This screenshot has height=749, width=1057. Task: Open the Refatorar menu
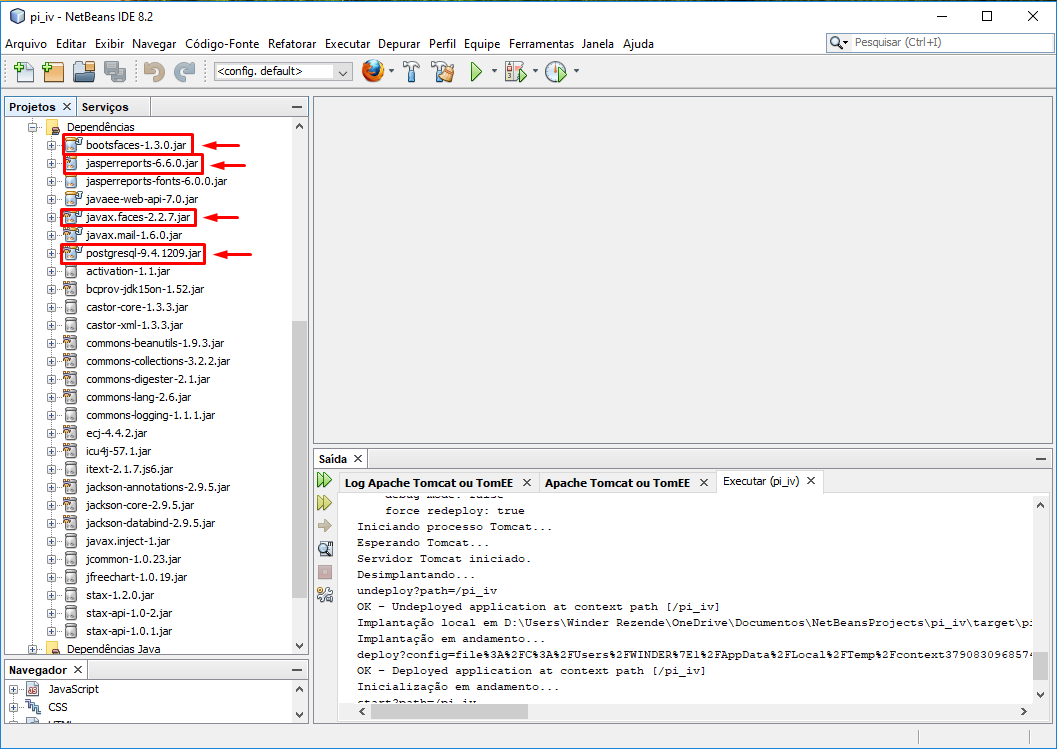292,44
